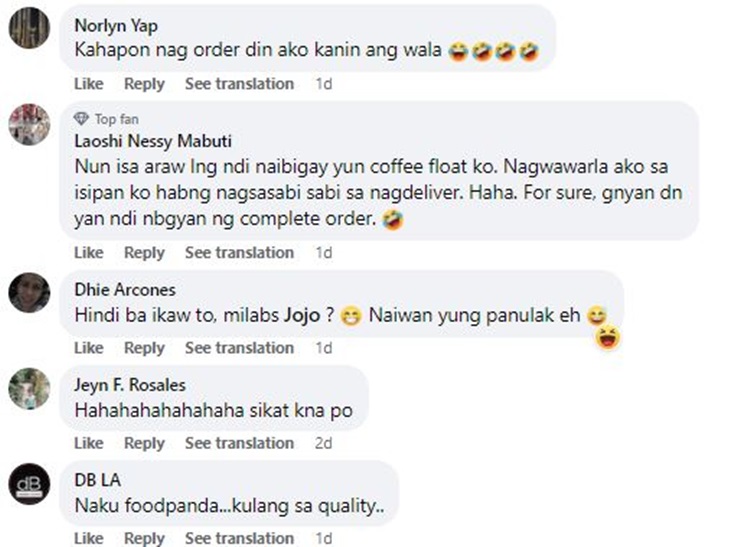Click the laughing reaction on Dhie's comment
Viewport: 750px width, 547px height.
(605, 338)
